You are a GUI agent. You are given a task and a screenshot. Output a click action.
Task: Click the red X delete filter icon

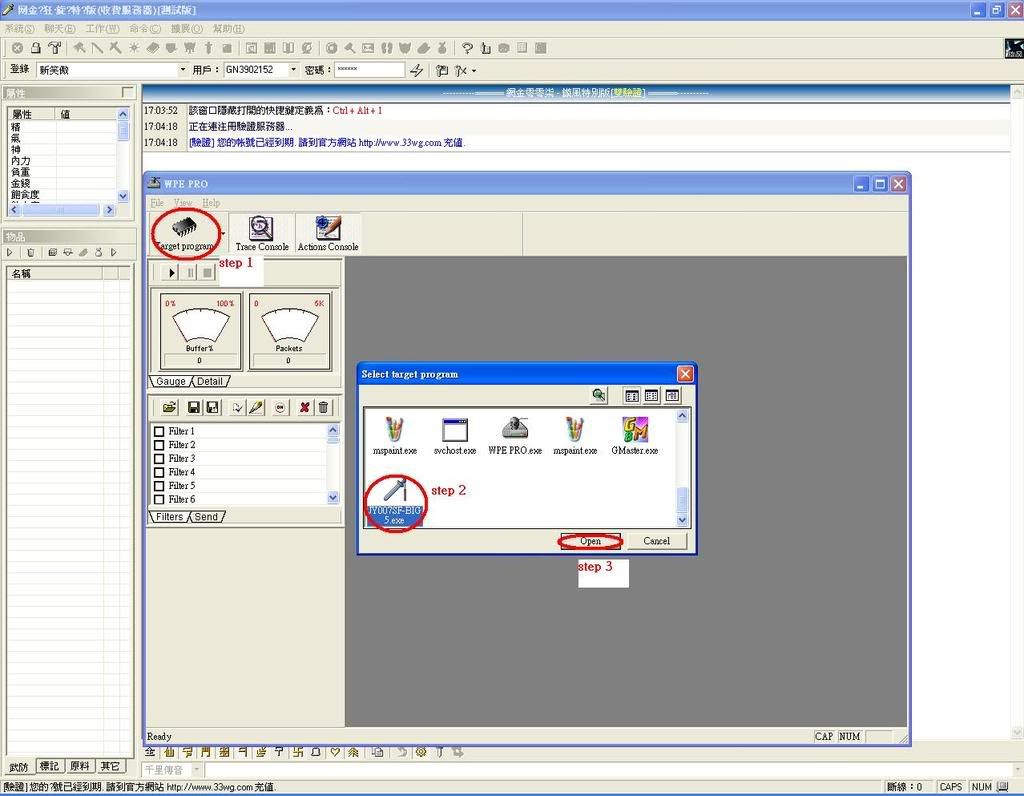[x=305, y=407]
